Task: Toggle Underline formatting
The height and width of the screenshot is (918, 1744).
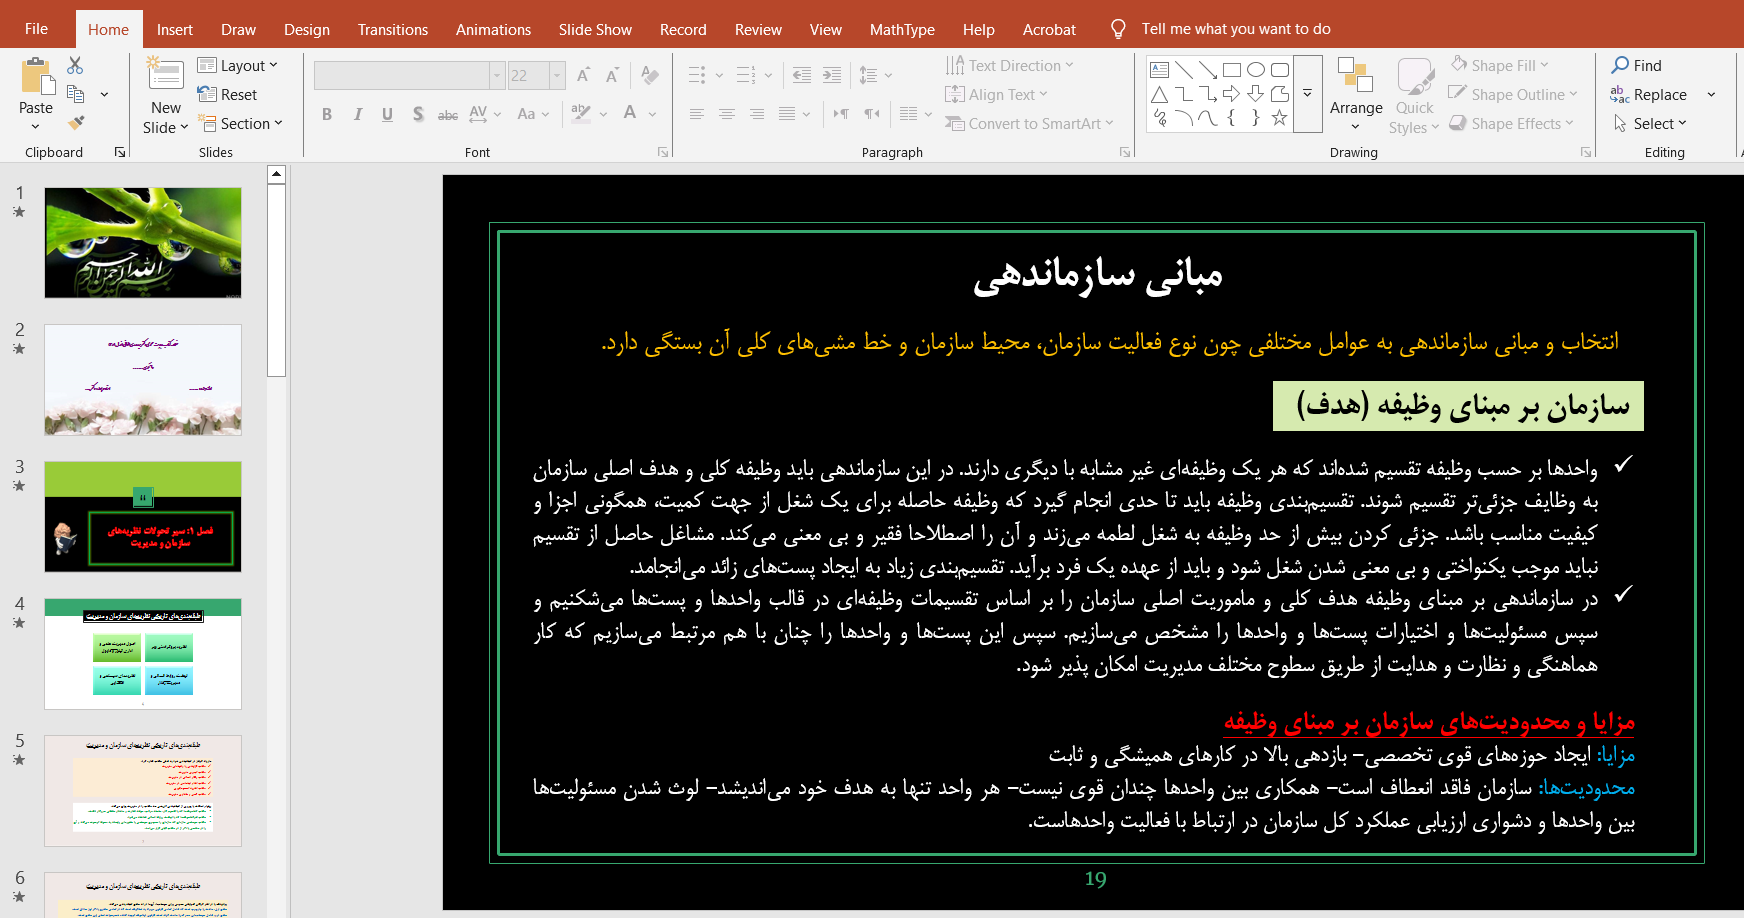Action: (x=387, y=114)
